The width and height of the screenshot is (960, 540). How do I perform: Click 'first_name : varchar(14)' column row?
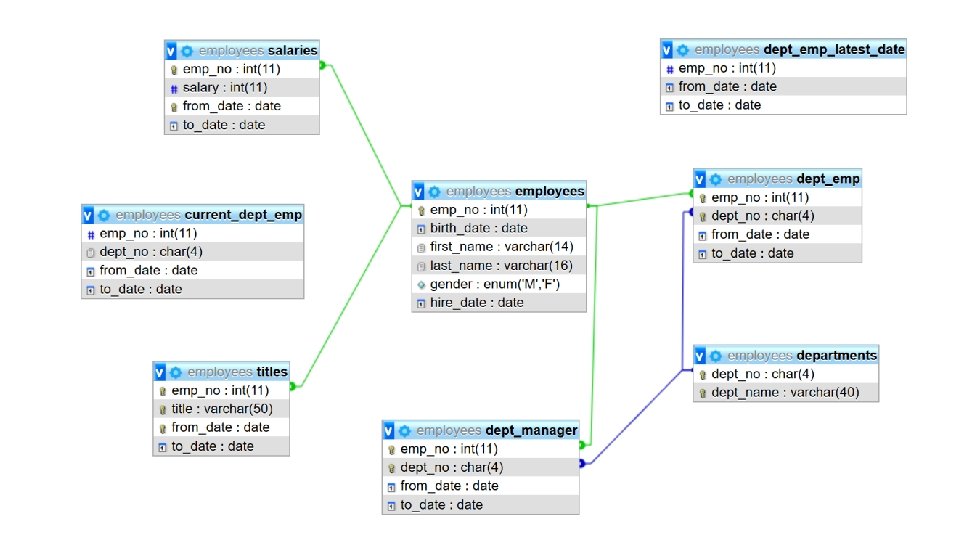pyautogui.click(x=499, y=247)
